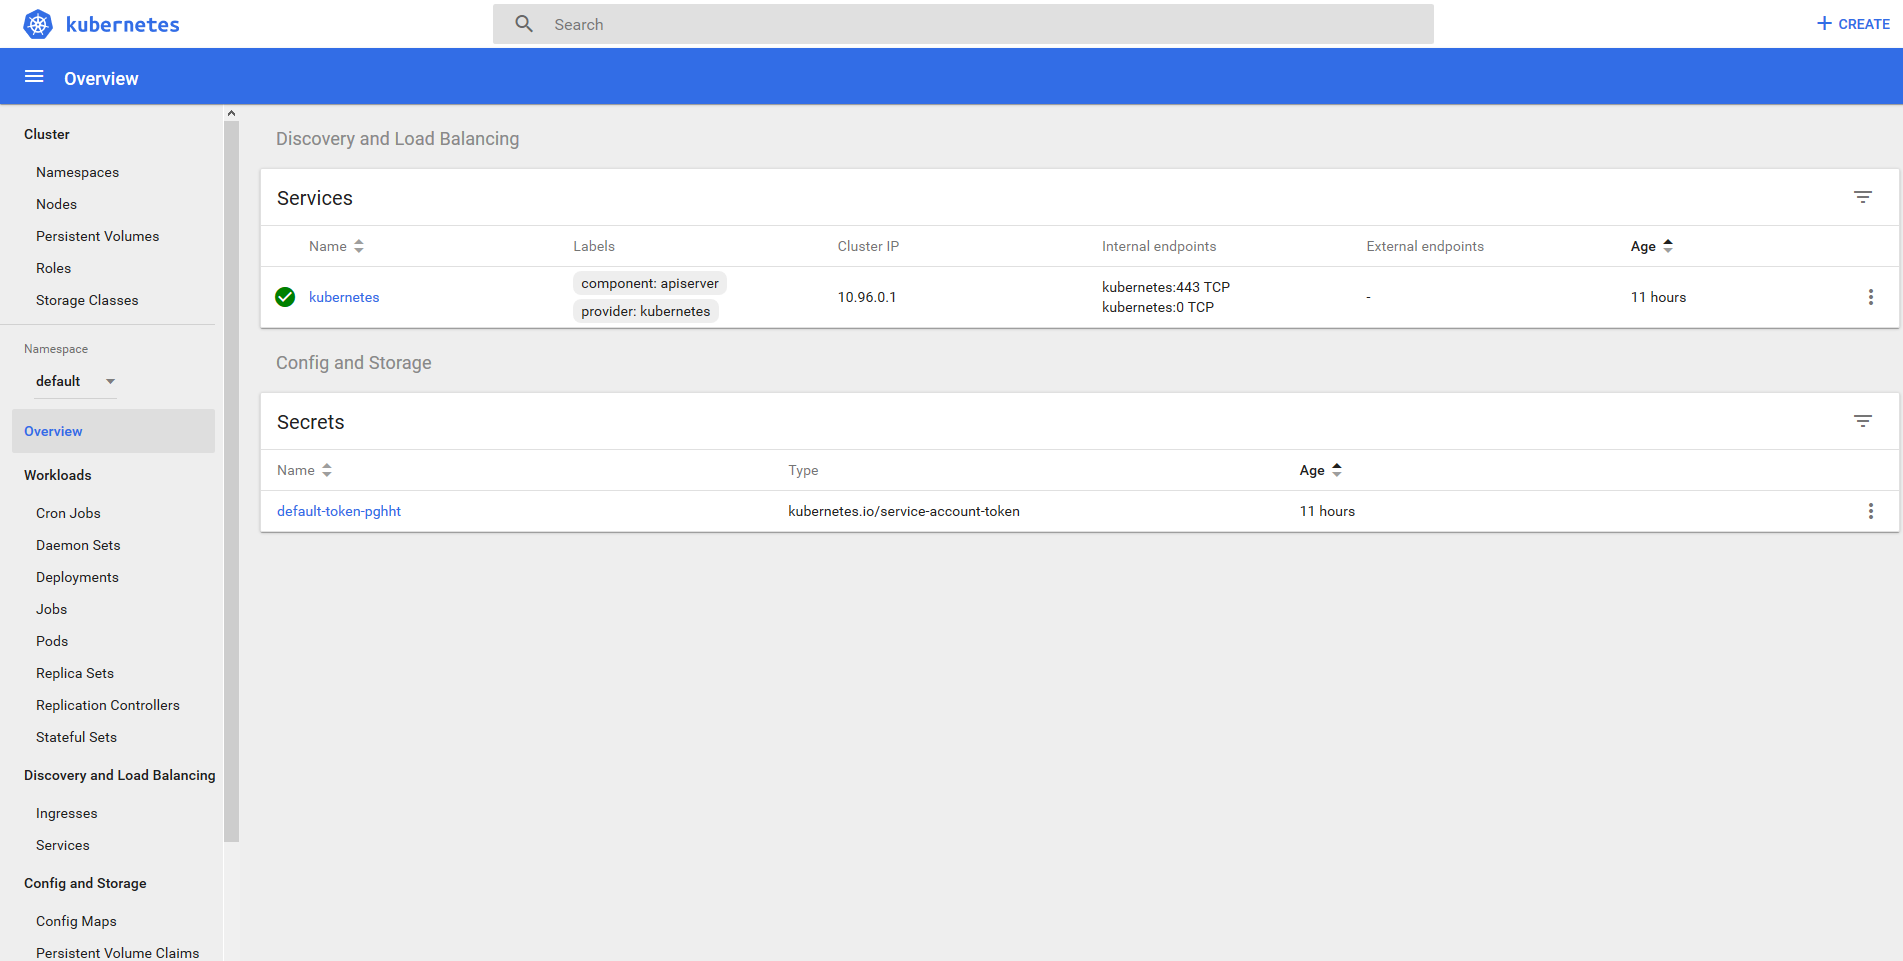Click the Secrets Type column header
1903x961 pixels.
803,470
